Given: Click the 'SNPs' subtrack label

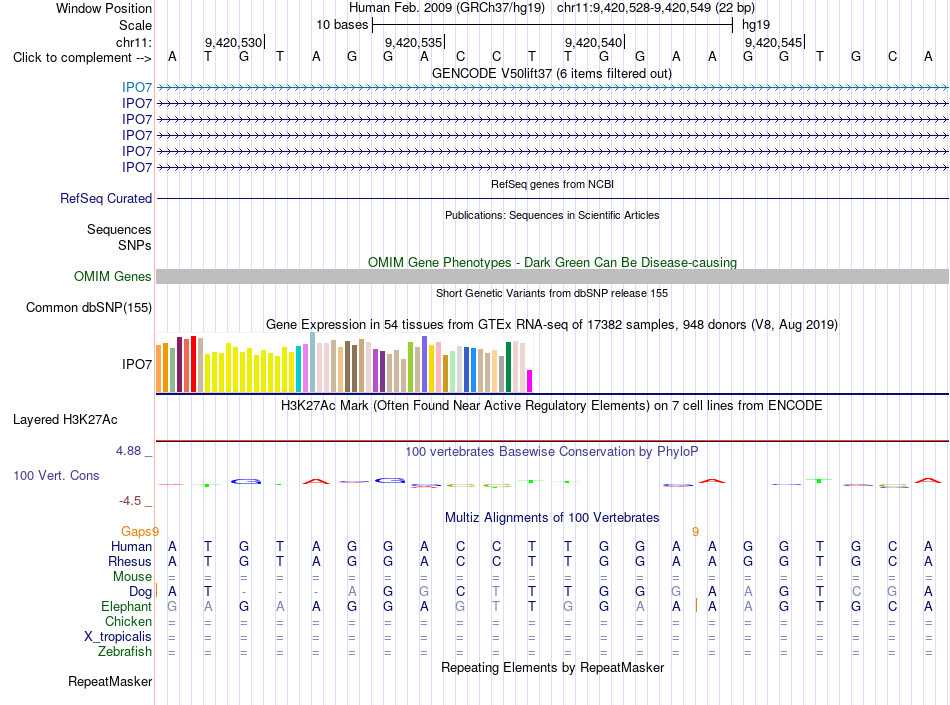Looking at the screenshot, I should (x=135, y=245).
